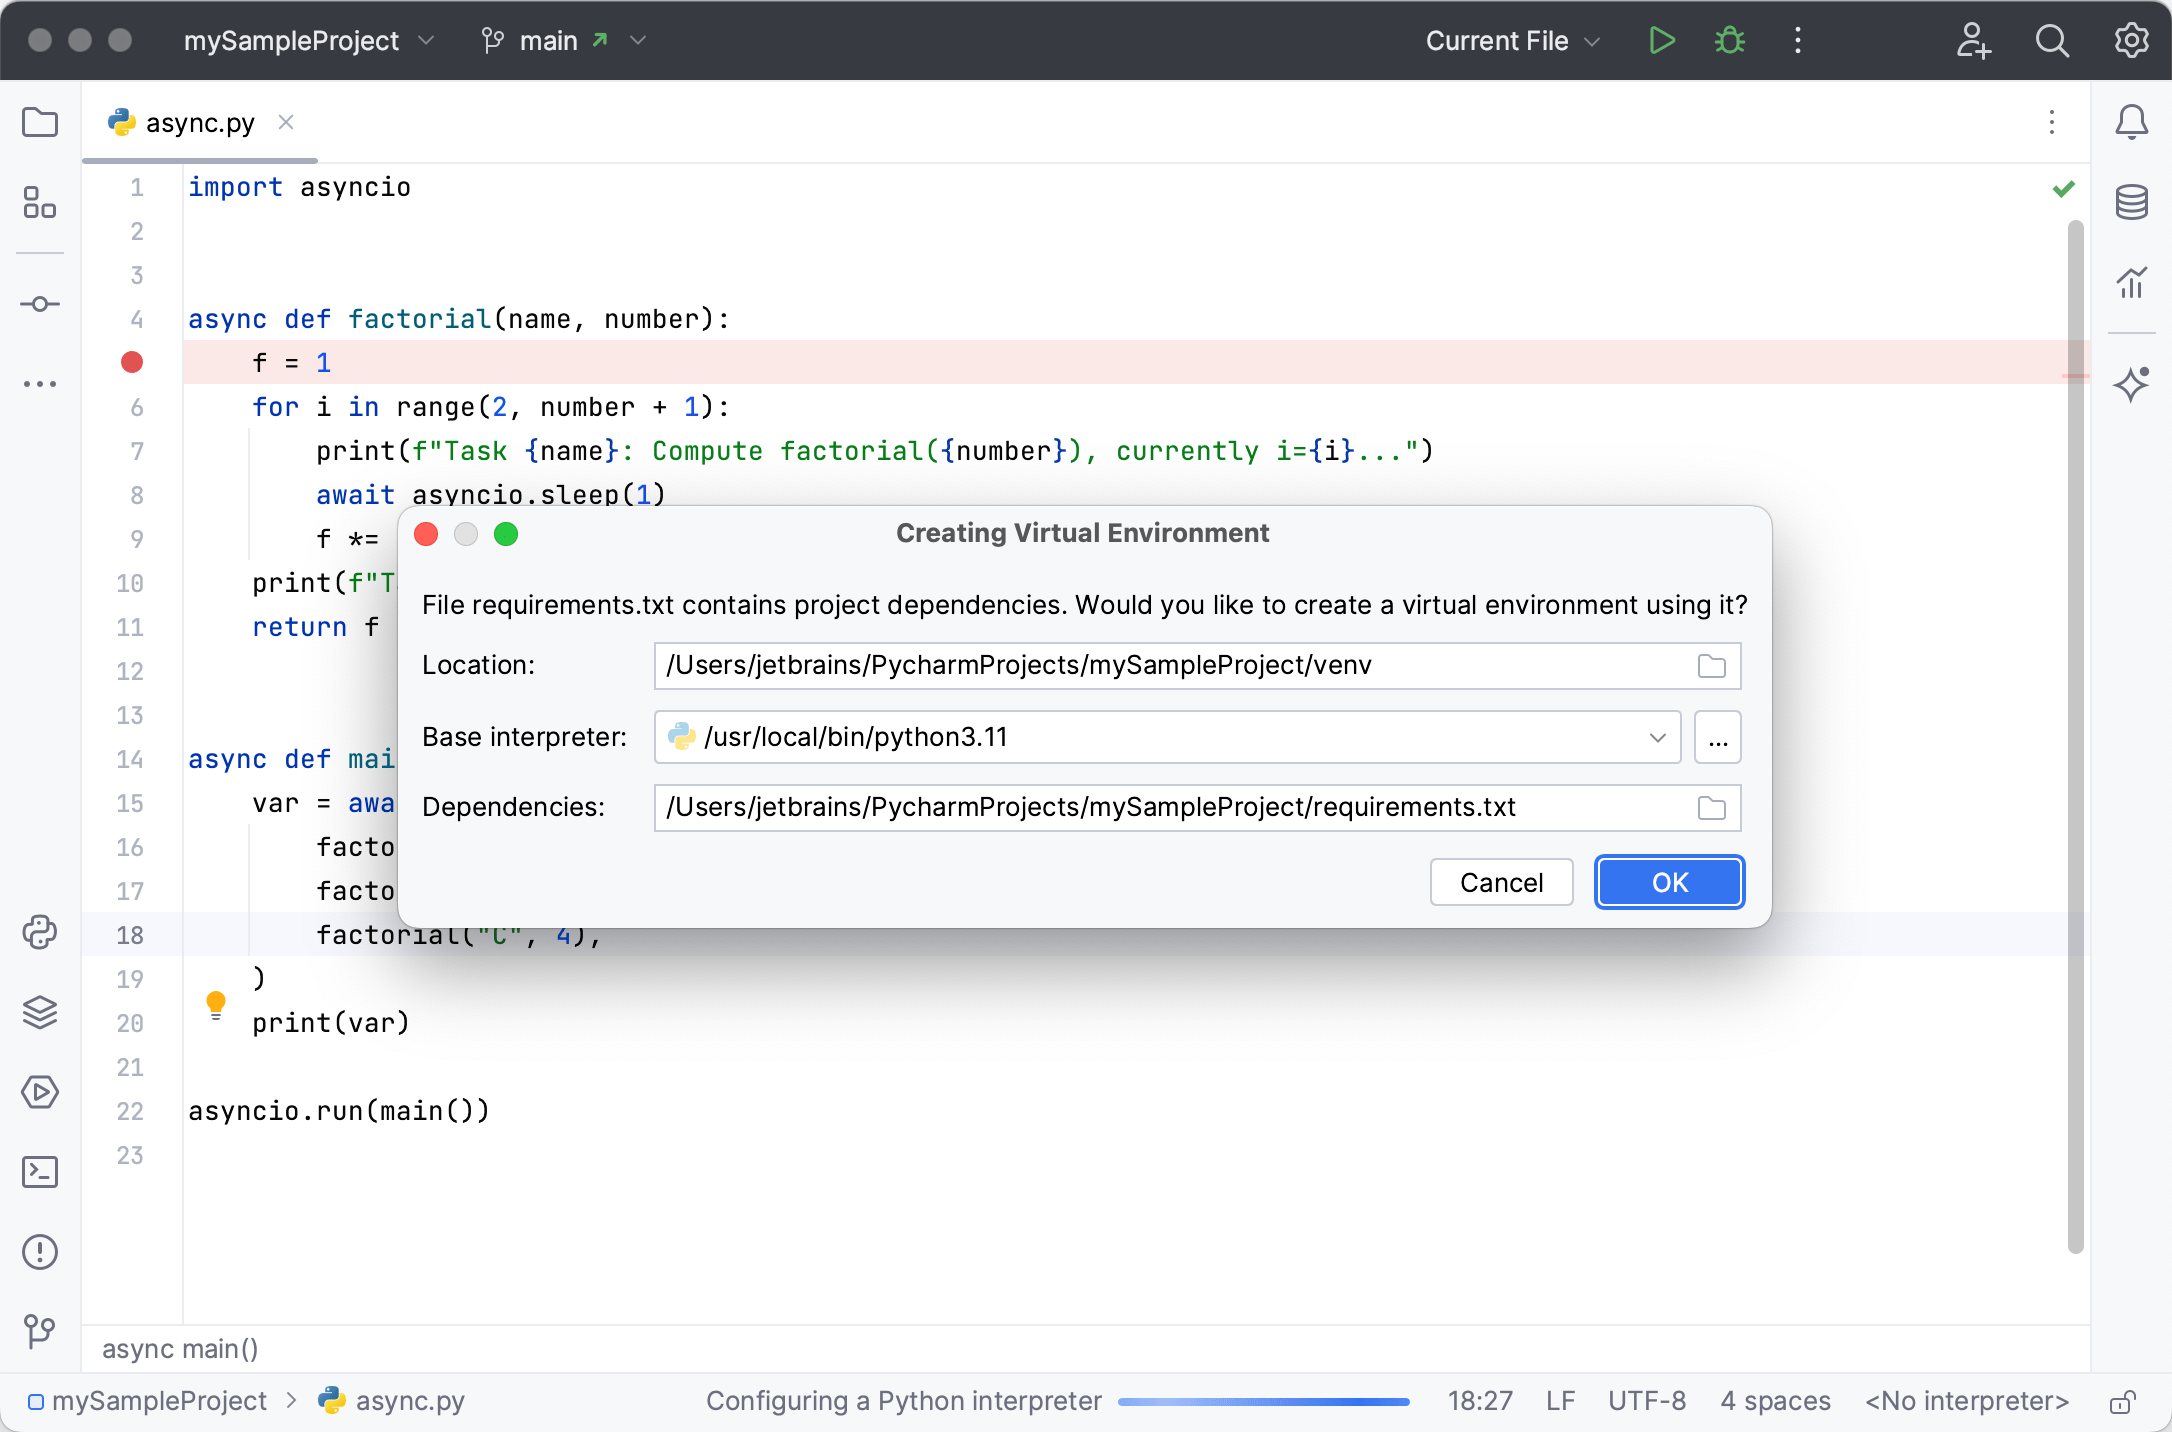Open the Project tool window
The height and width of the screenshot is (1432, 2172).
coord(40,122)
